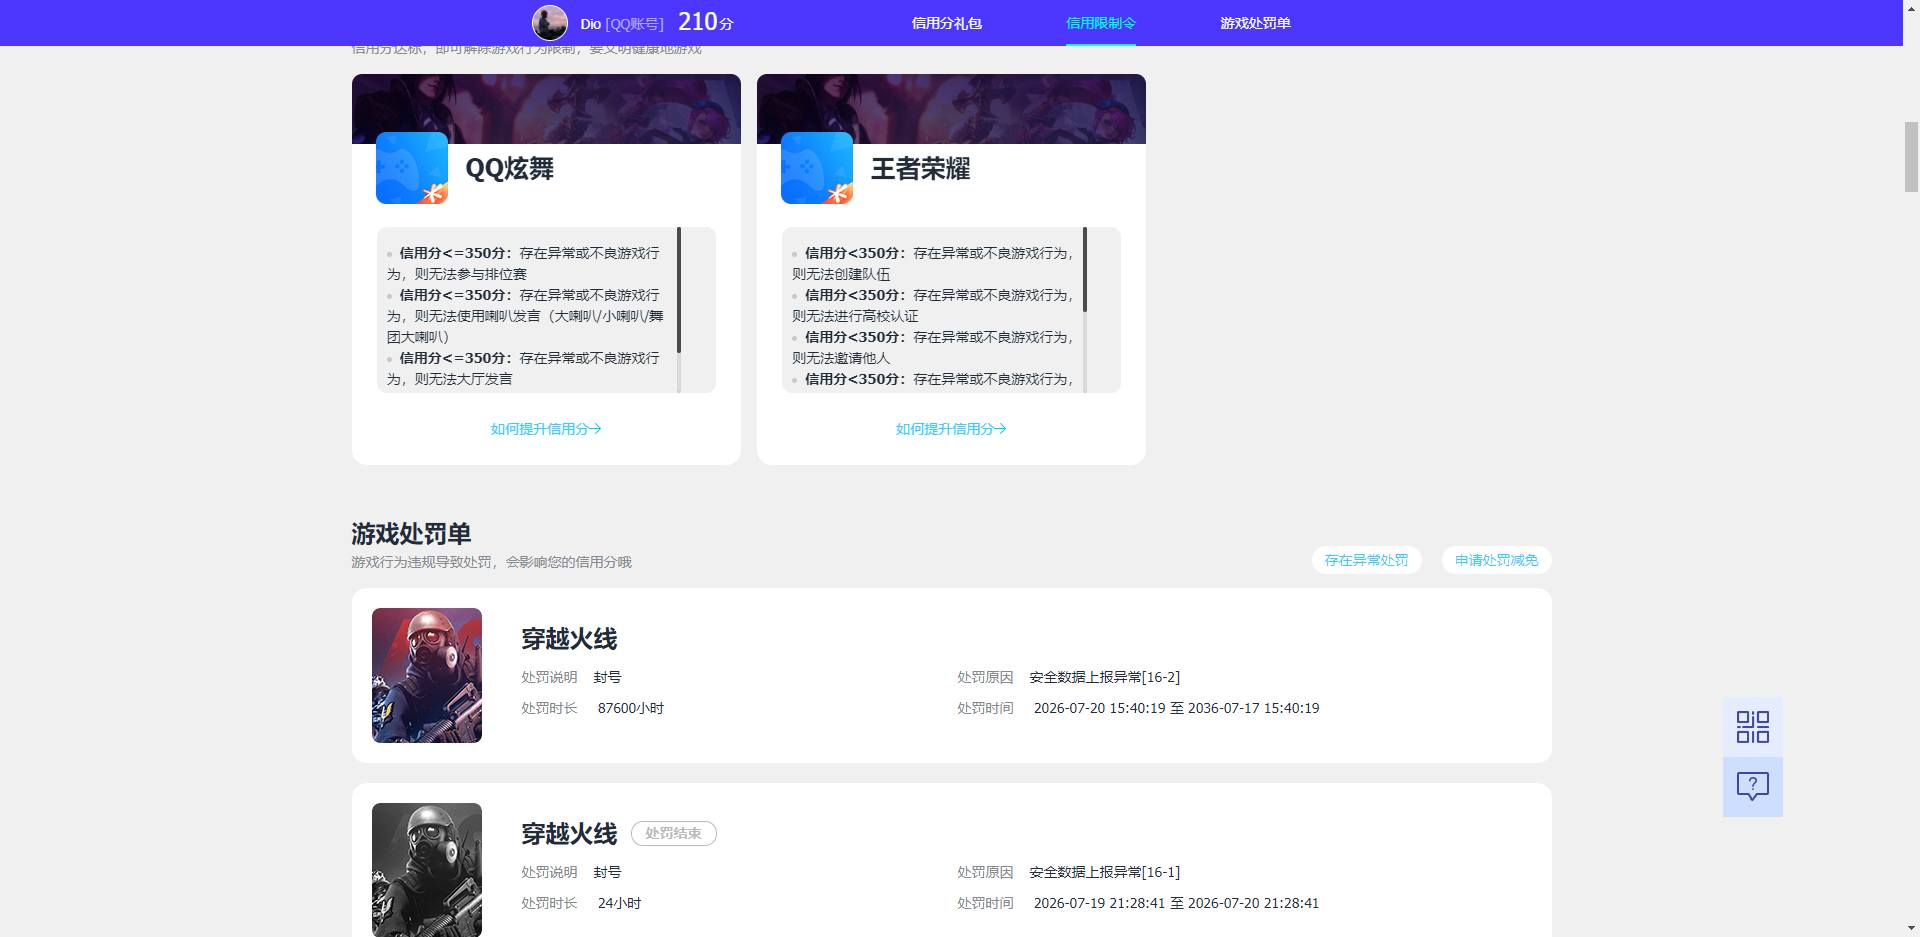1920x937 pixels.
Task: Open the help question side button
Action: (x=1752, y=787)
